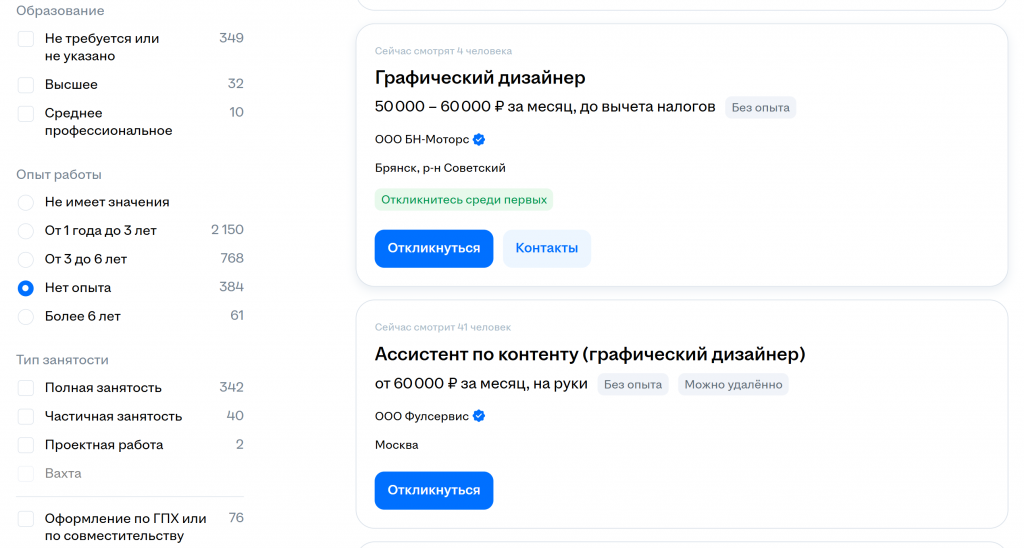The image size is (1024, 548).
Task: Click 'Сейчас смотрит 41 человек' note
Action: [x=443, y=327]
